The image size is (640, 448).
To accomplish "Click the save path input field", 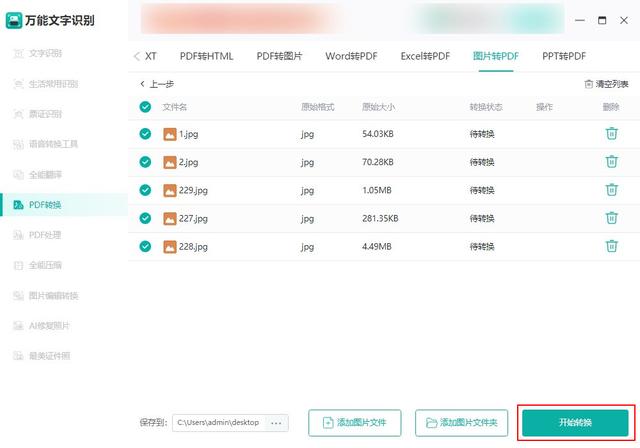I will [x=220, y=423].
